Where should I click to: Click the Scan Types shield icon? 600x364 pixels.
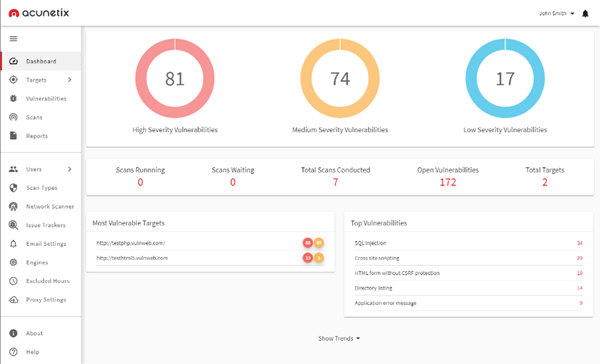coord(13,188)
